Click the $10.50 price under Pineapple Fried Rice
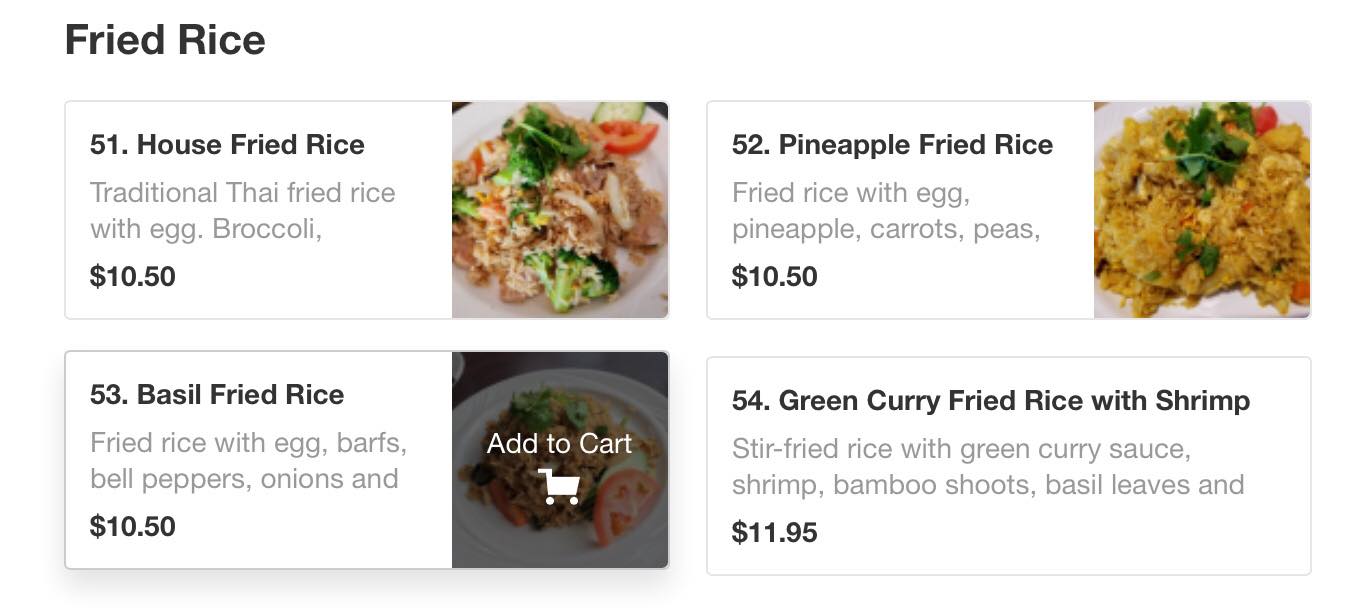 [x=774, y=276]
